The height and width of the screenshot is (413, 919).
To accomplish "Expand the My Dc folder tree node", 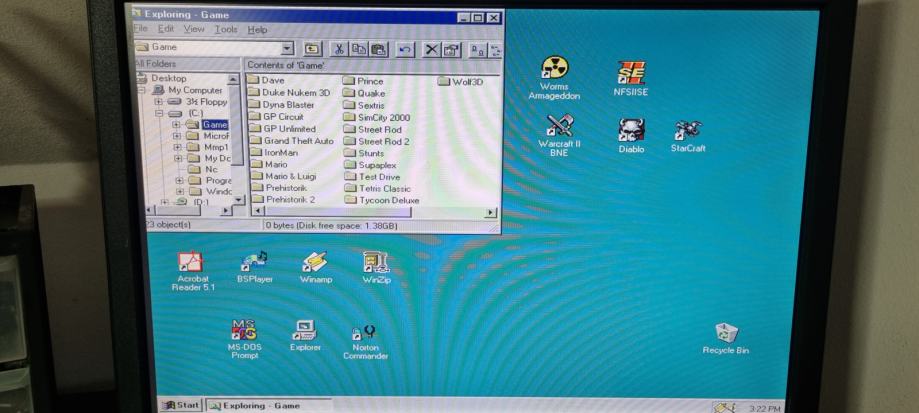I will point(178,158).
